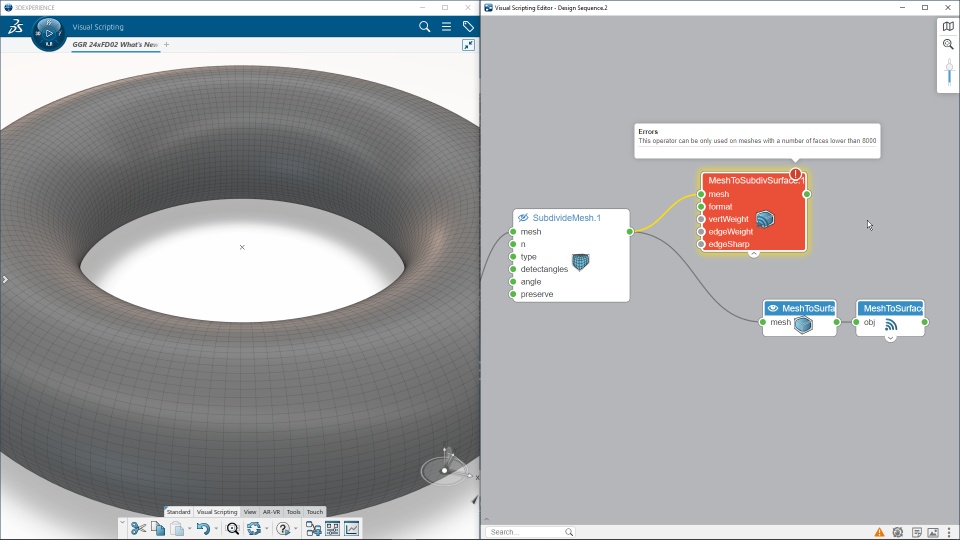This screenshot has height=540, width=960.
Task: Toggle visibility eye on SubdivideMesh.1 node
Action: (x=523, y=217)
